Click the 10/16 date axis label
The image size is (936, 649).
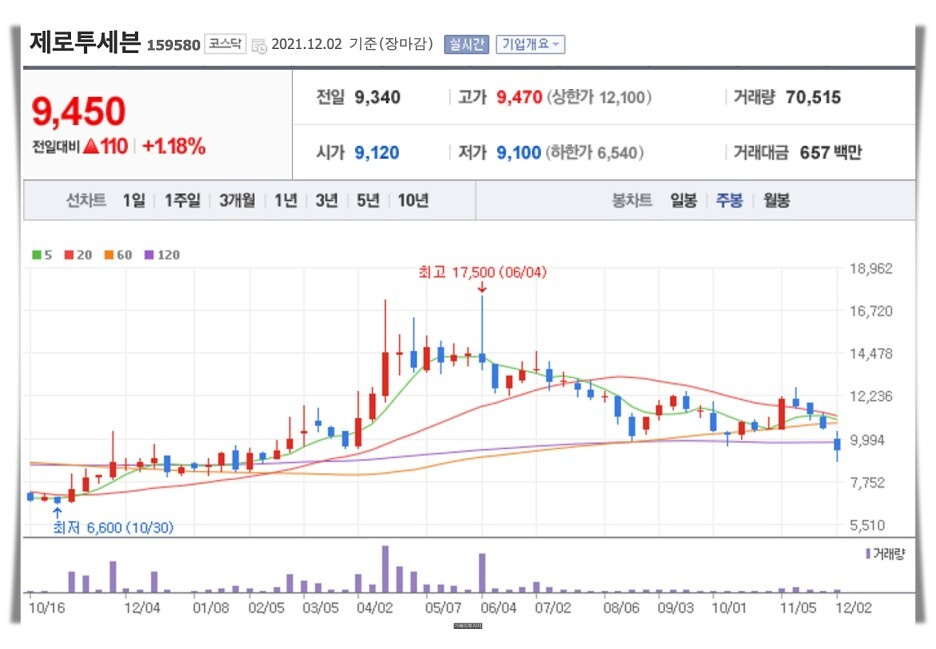point(47,608)
